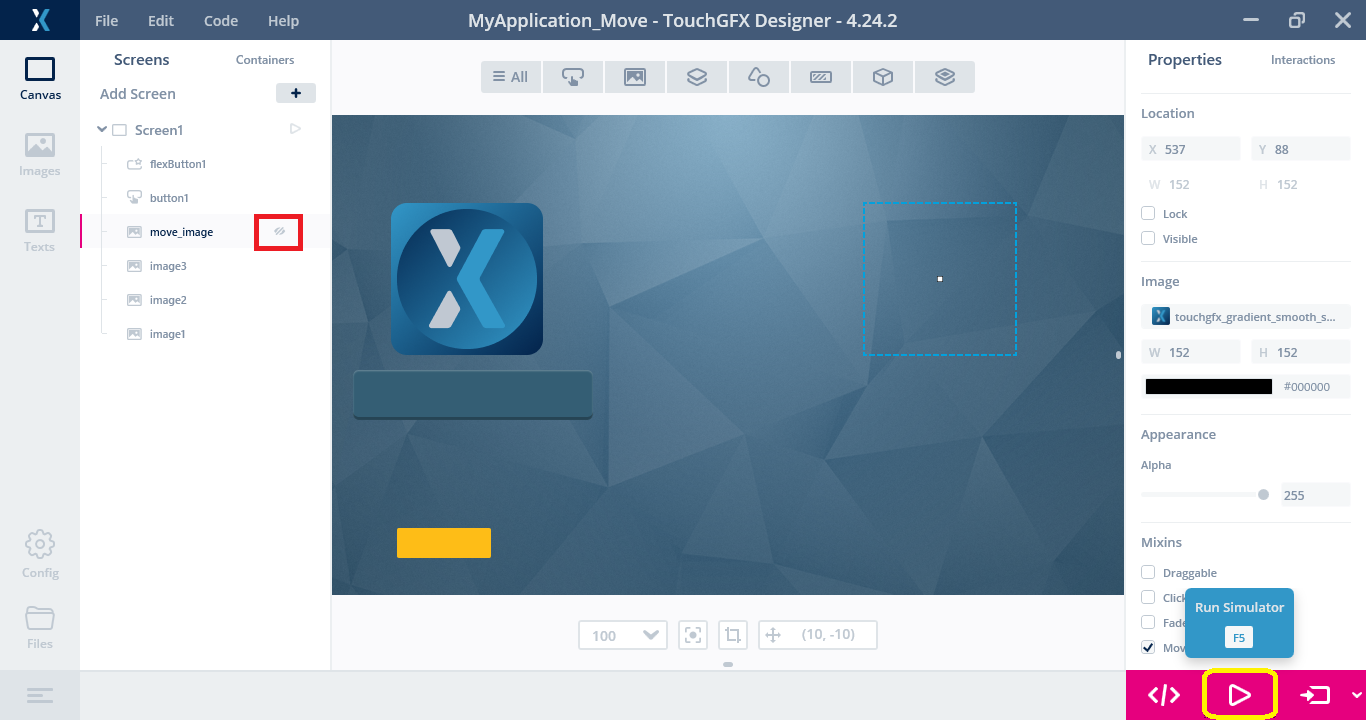Toggle the Click mixin checkbox
The height and width of the screenshot is (720, 1366).
click(x=1148, y=597)
